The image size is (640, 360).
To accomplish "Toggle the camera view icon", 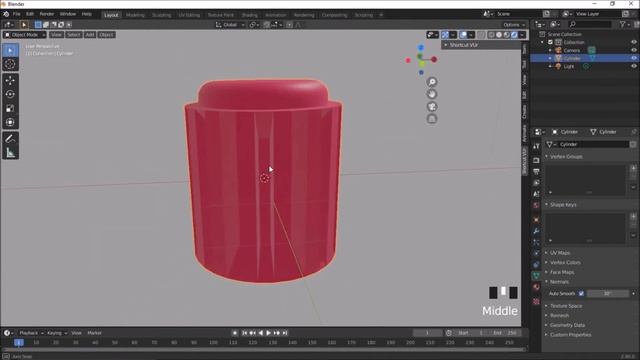I will click(432, 107).
